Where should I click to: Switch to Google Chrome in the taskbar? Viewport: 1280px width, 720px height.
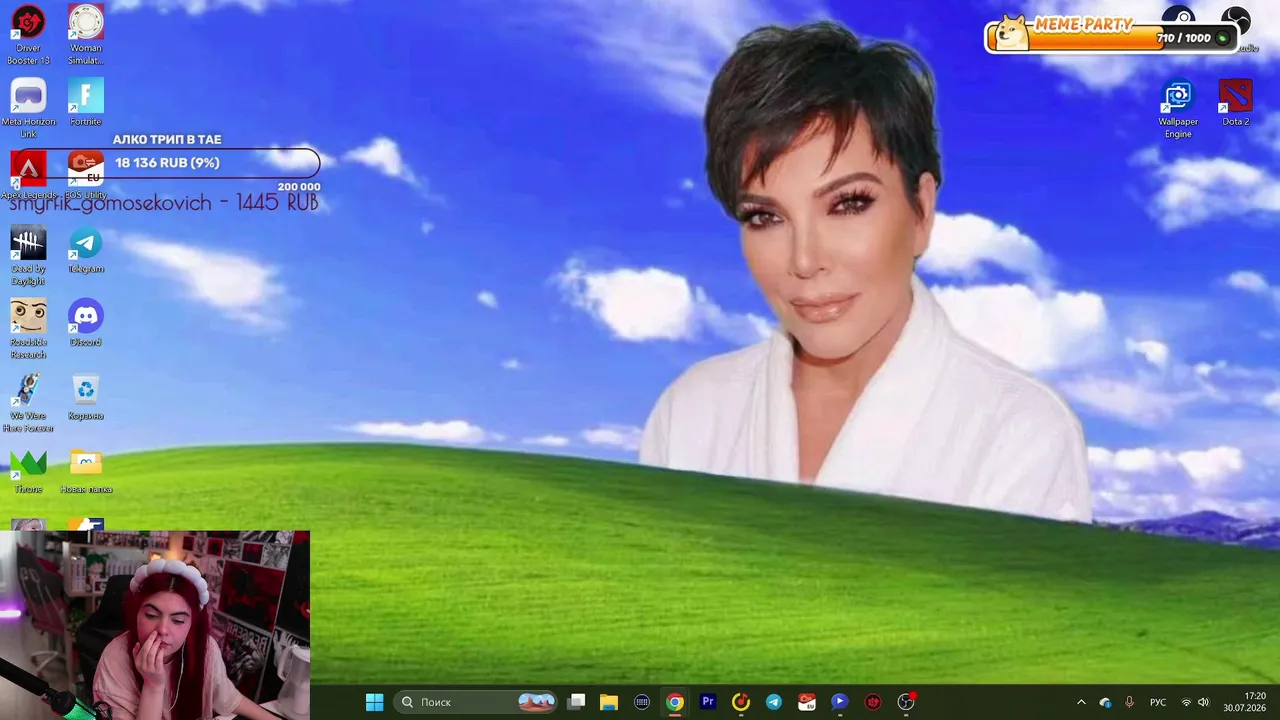pyautogui.click(x=675, y=702)
